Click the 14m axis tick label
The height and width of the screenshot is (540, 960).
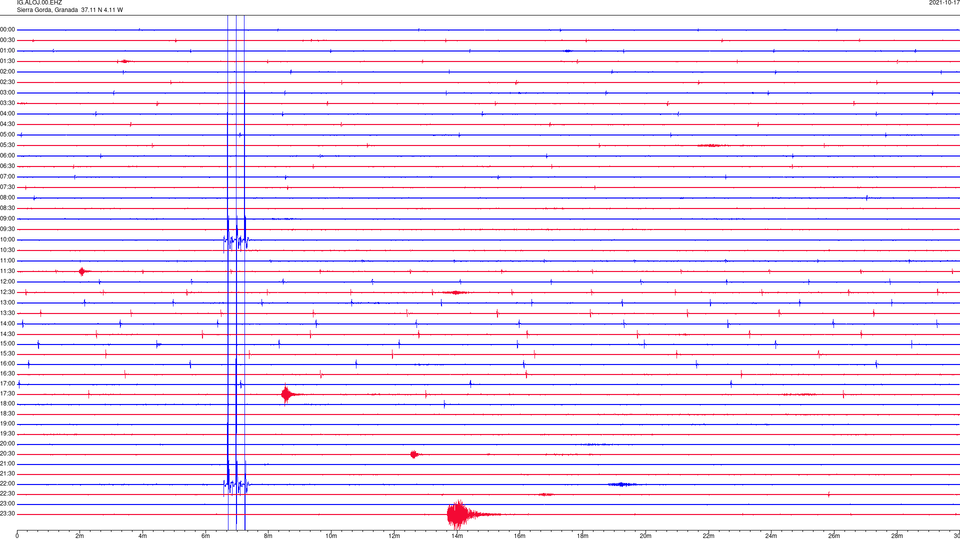pyautogui.click(x=457, y=536)
